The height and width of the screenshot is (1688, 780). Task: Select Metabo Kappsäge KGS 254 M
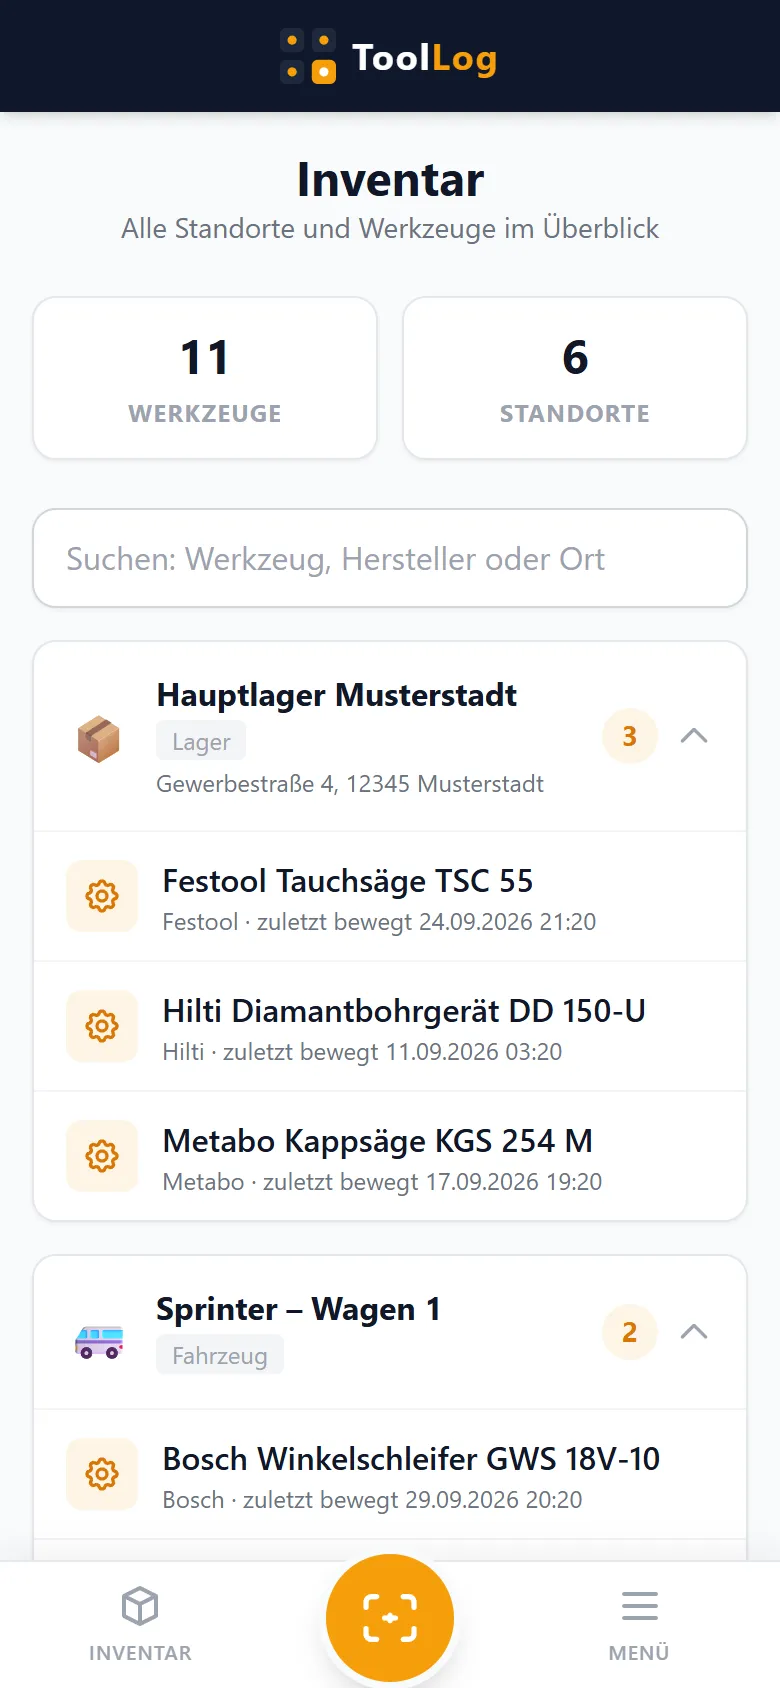coord(390,1156)
